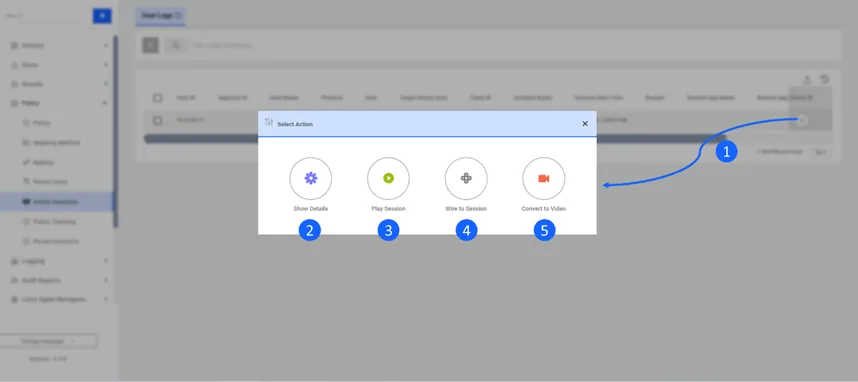Click the Convert to Video label
This screenshot has width=858, height=382.
coord(543,209)
